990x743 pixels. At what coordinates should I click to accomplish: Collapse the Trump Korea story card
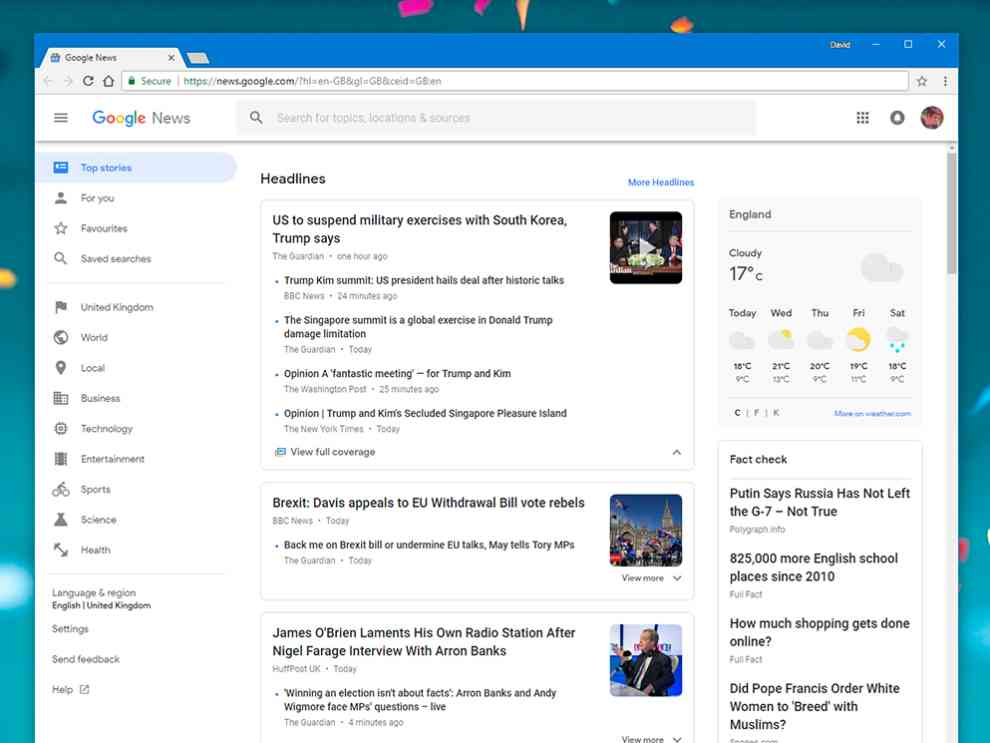[x=676, y=452]
